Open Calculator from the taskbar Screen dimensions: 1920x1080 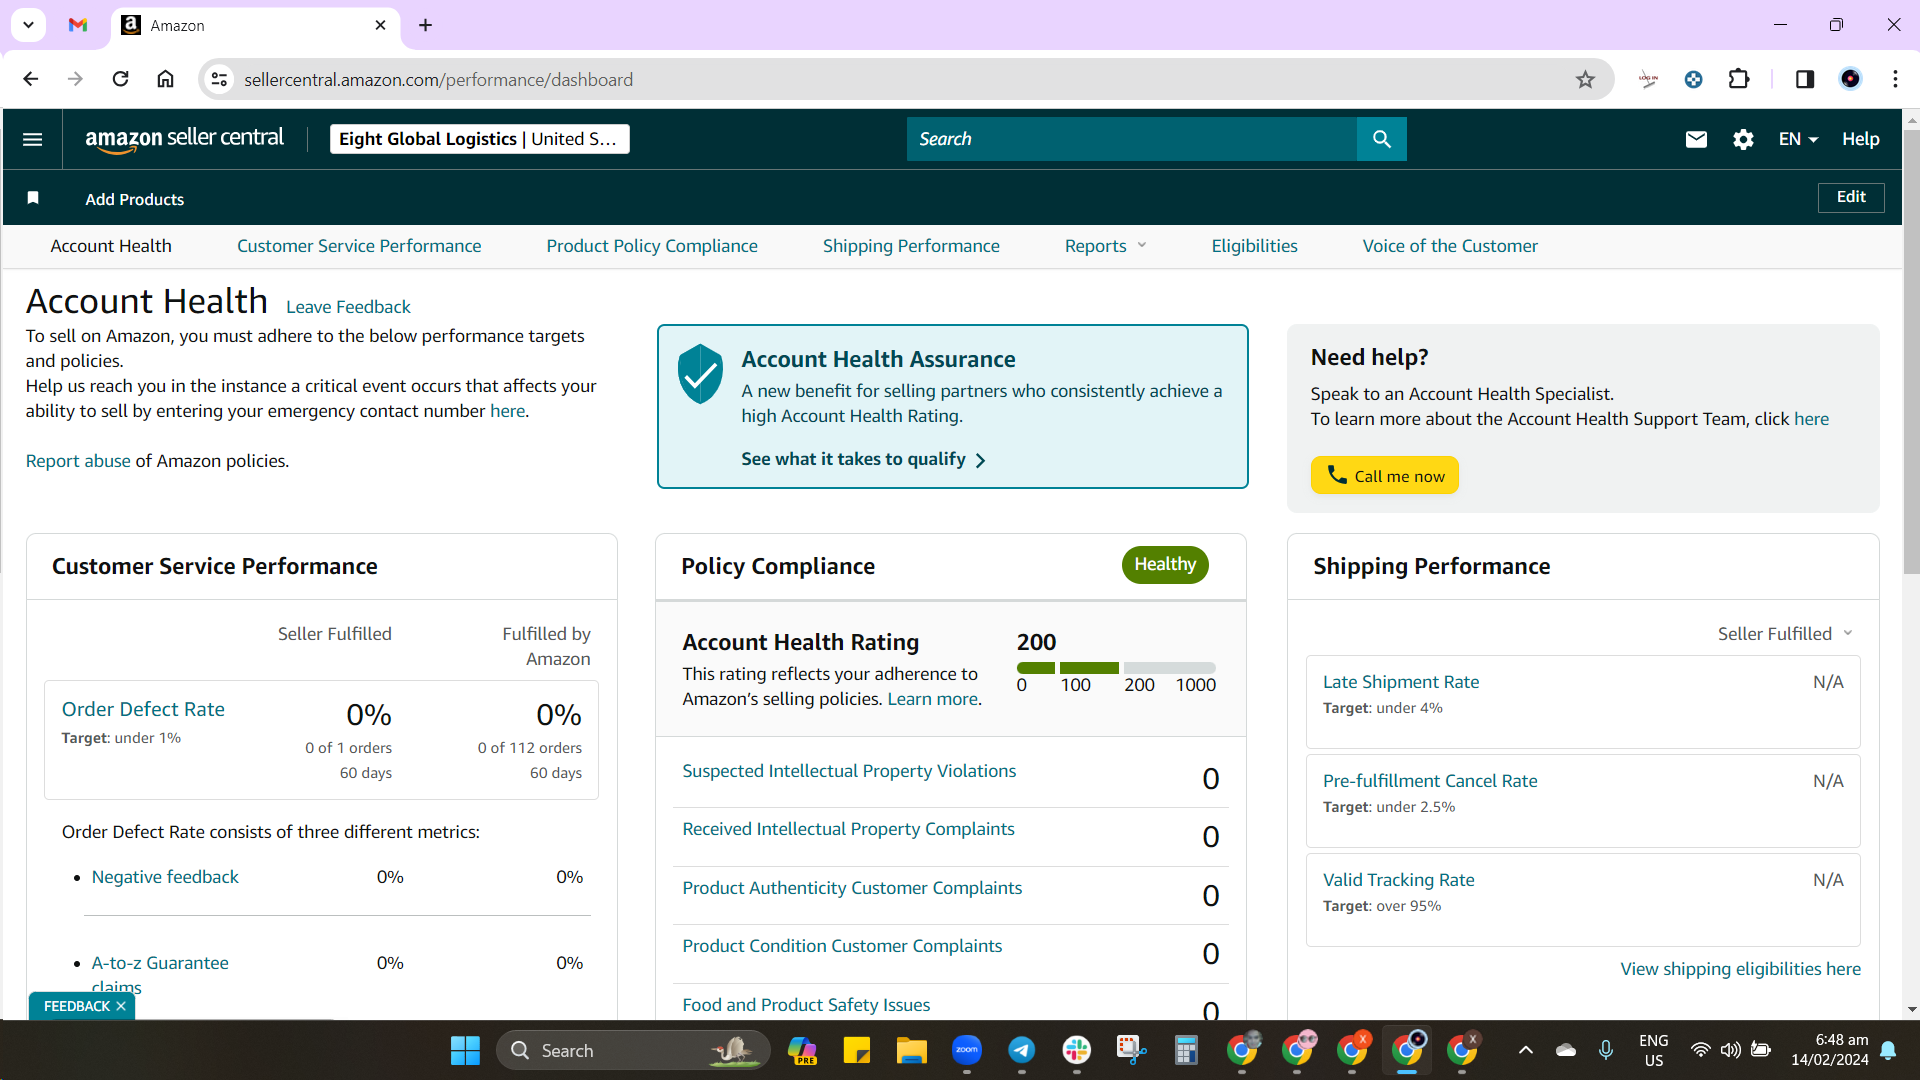[1186, 1050]
